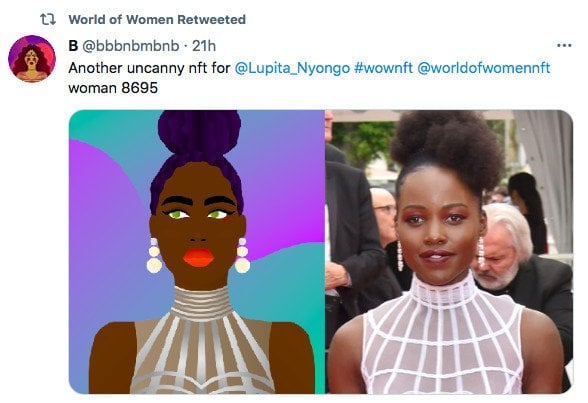This screenshot has height=403, width=588.
Task: Open the World of Women Retweeted label
Action: pyautogui.click(x=157, y=19)
